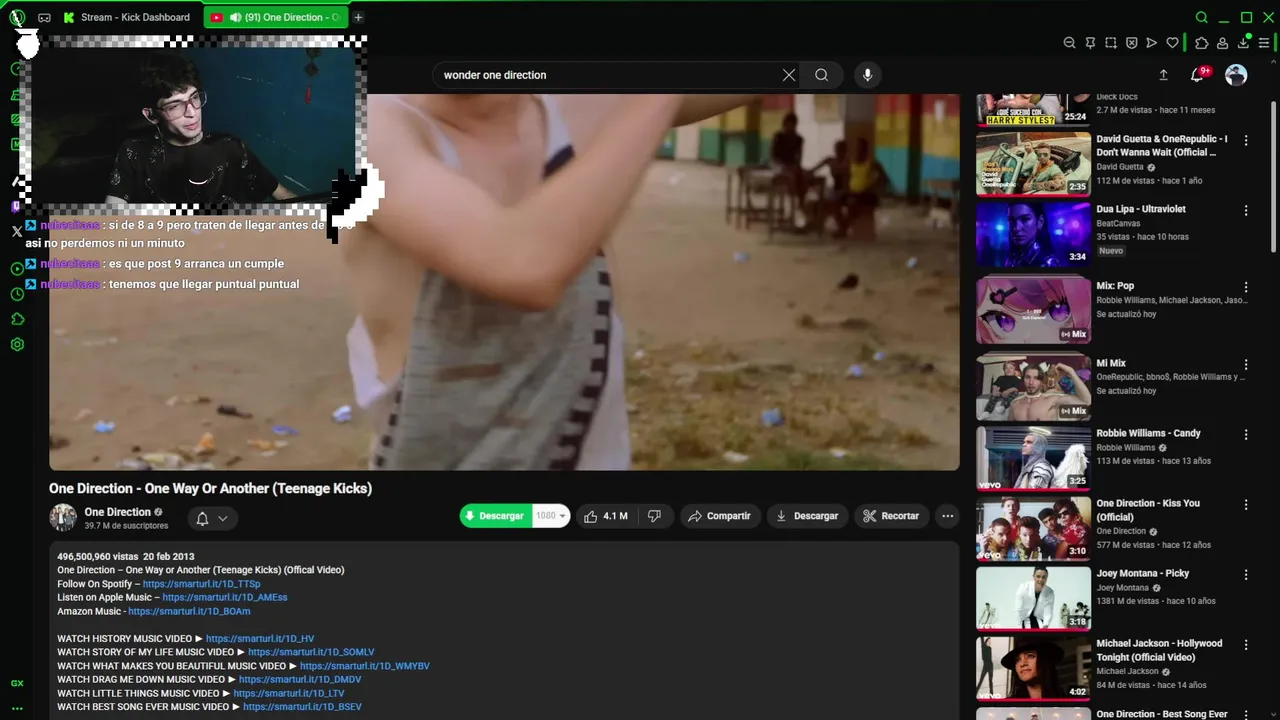Image resolution: width=1280 pixels, height=720 pixels.
Task: Open more actions ellipsis under video
Action: 947,516
